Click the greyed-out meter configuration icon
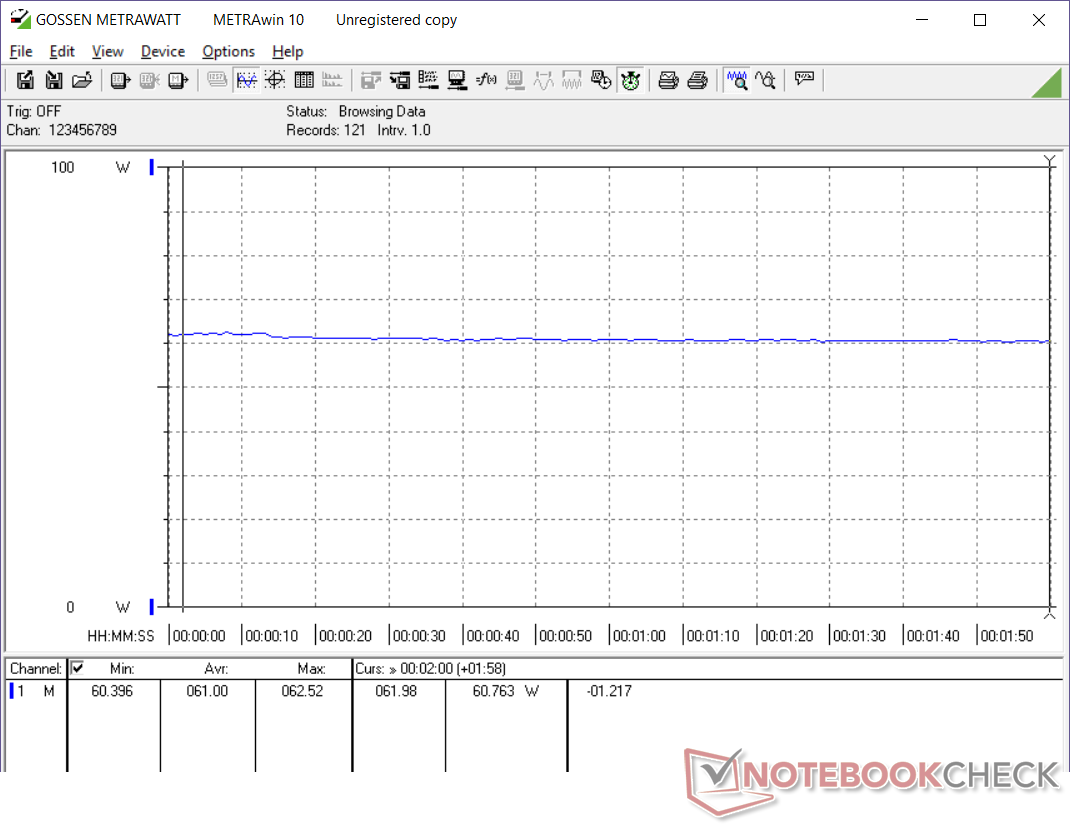This screenshot has height=831, width=1070. pos(515,81)
